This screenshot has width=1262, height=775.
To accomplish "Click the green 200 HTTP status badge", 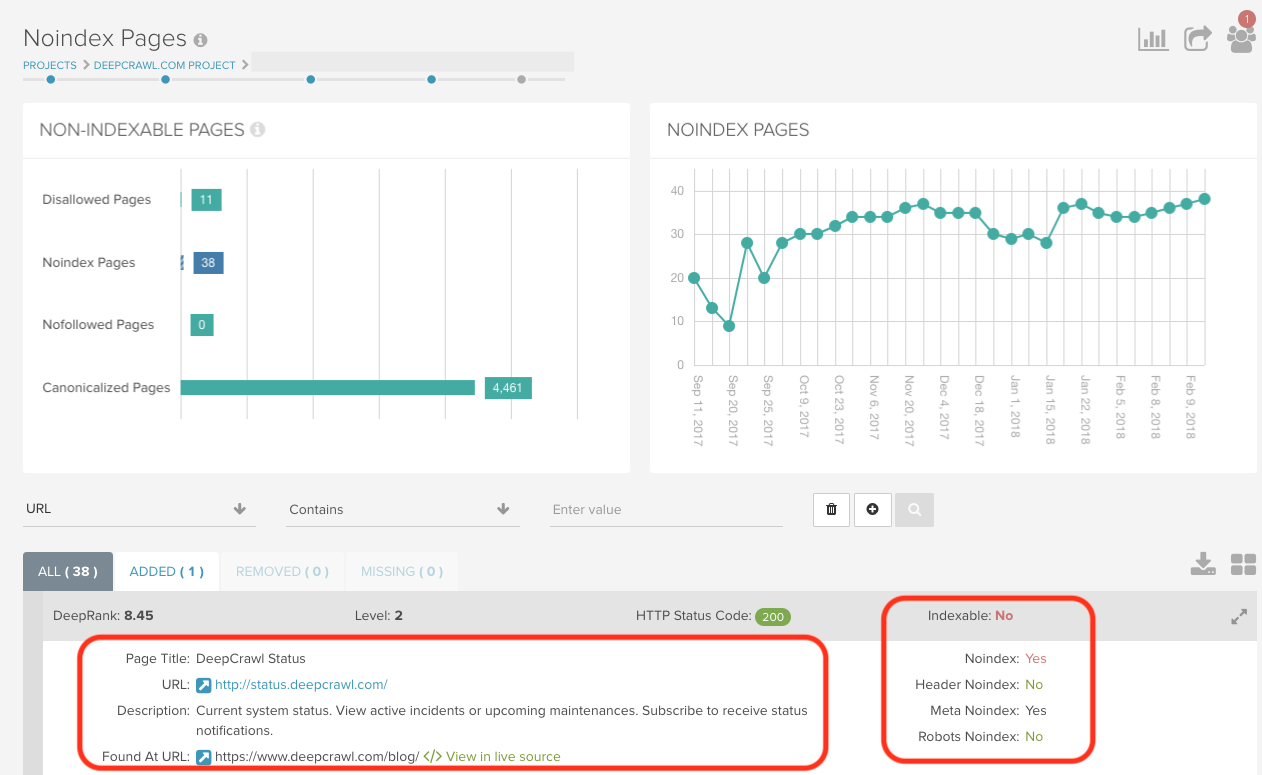I will tap(773, 617).
